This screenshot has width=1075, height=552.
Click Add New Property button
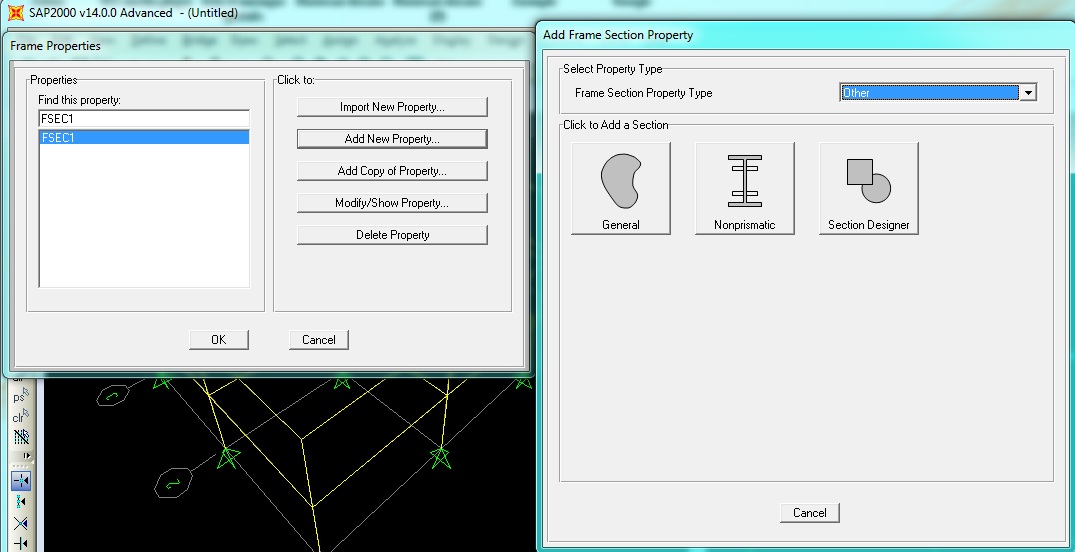pyautogui.click(x=392, y=139)
